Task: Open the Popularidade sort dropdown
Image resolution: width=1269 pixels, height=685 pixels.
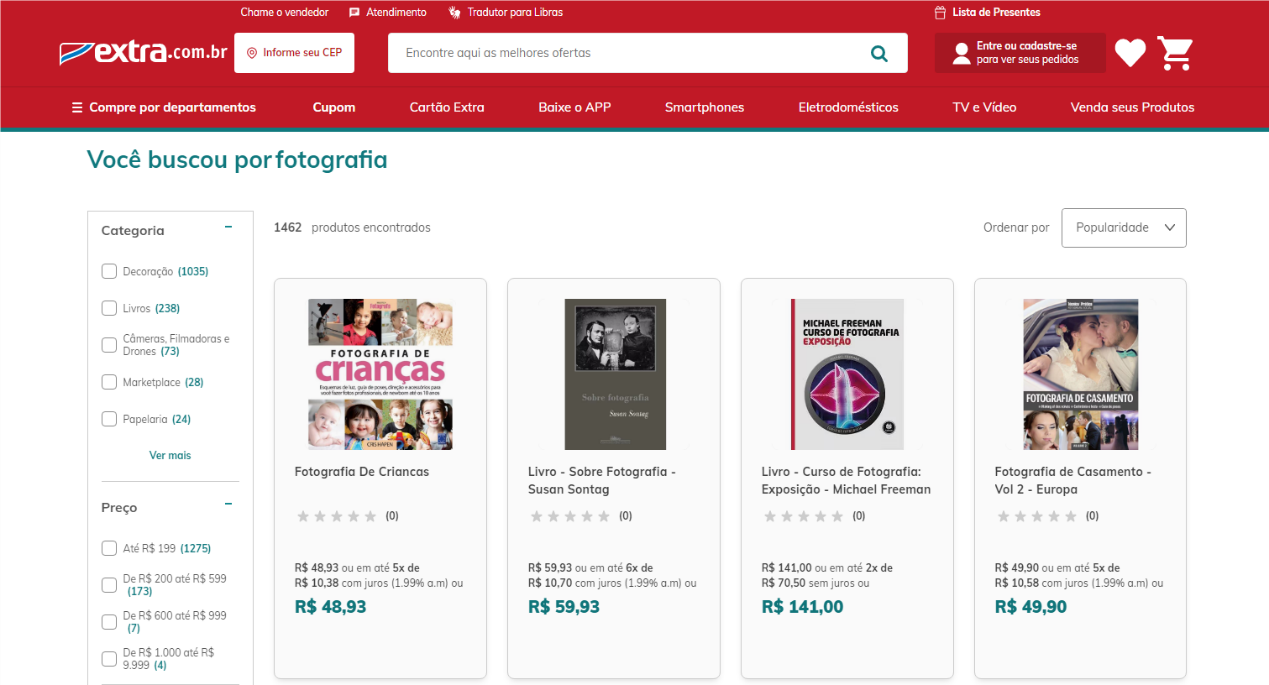Action: 1123,228
